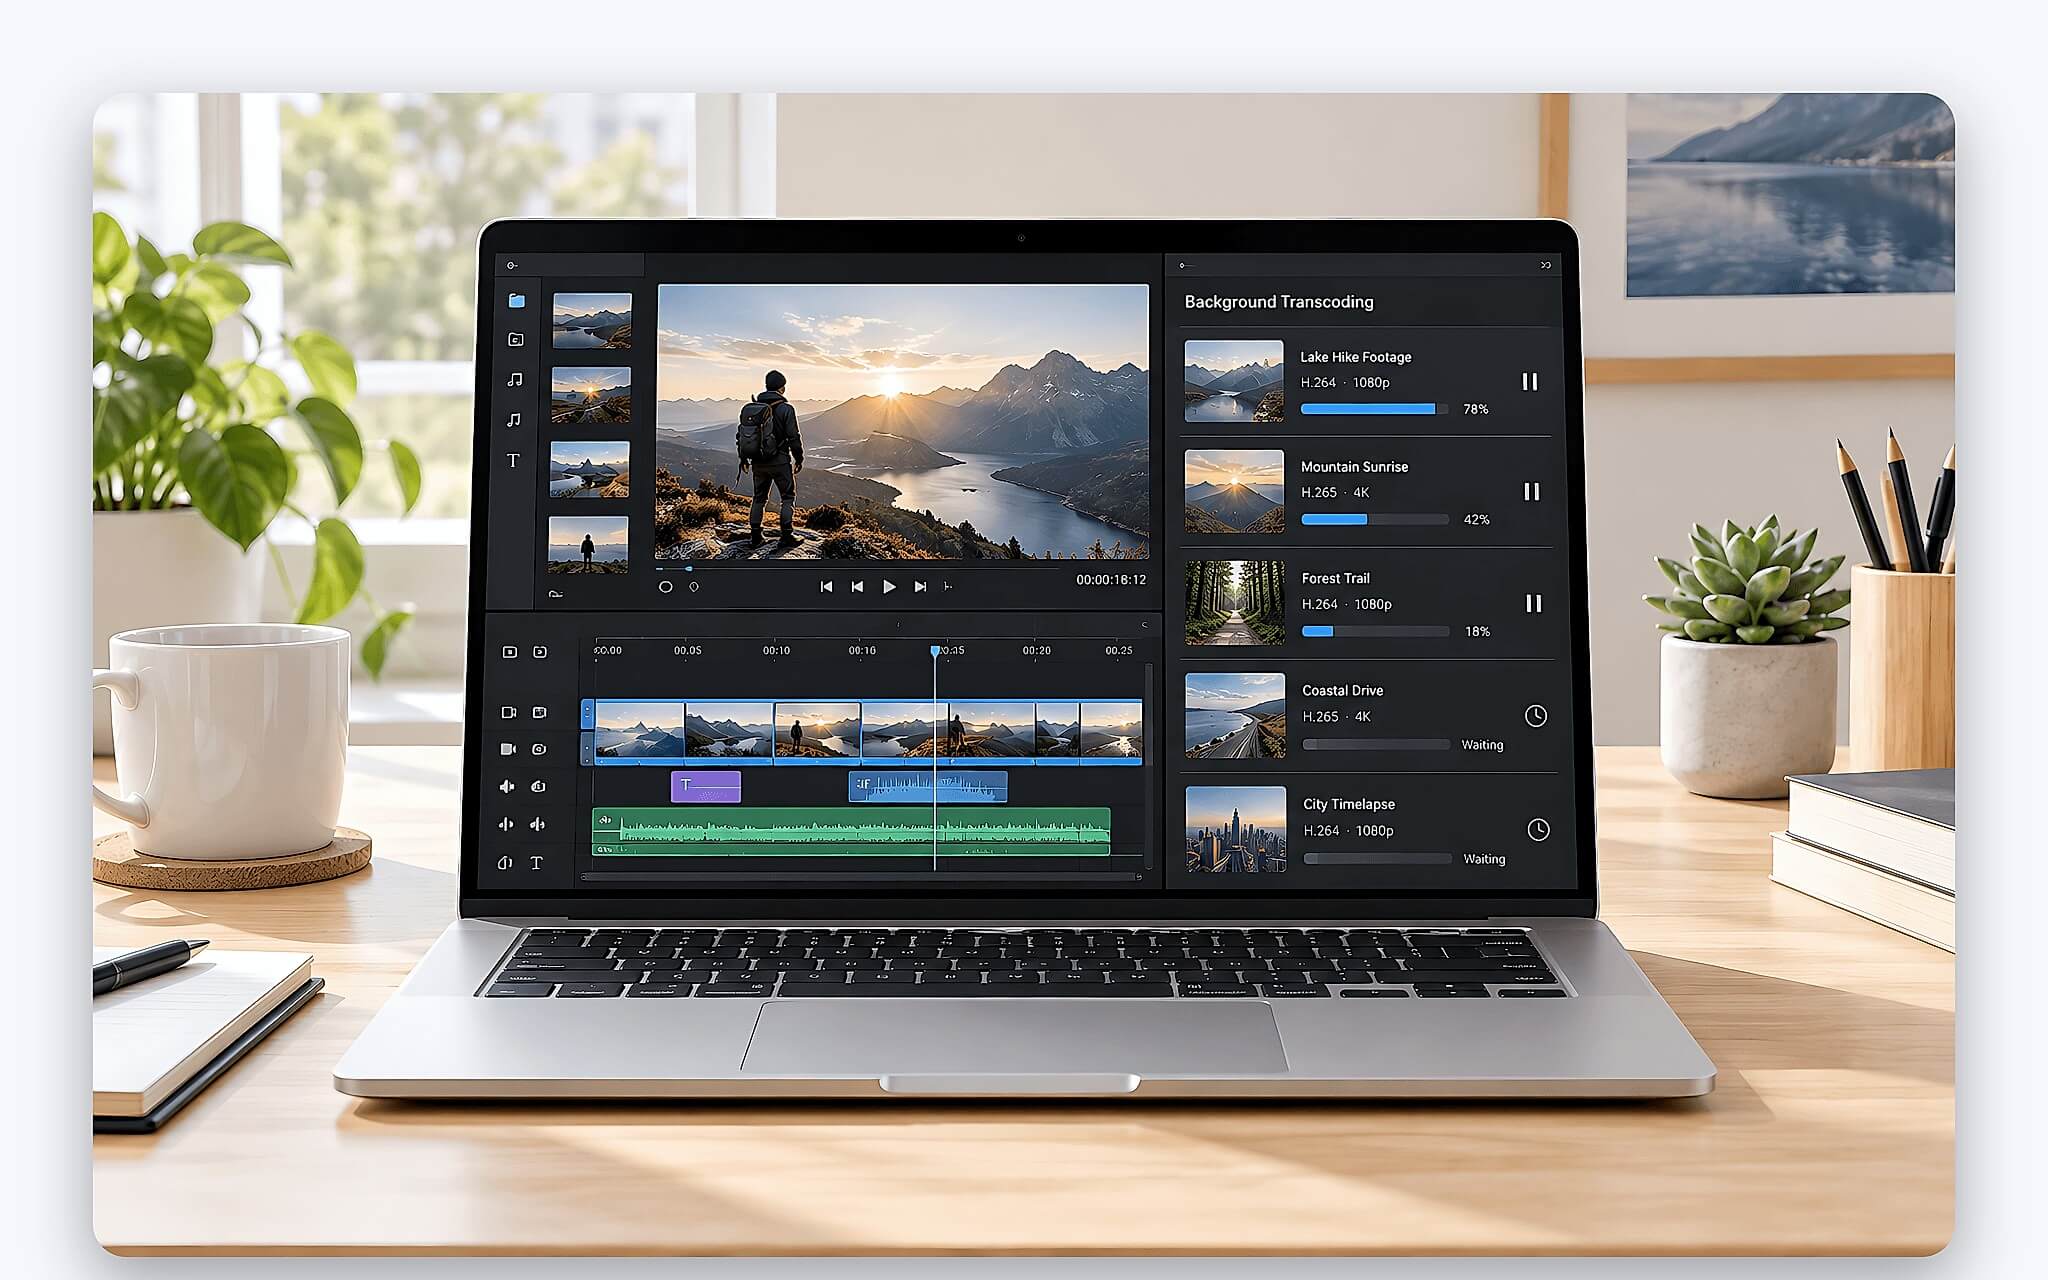Click the '78%' progress value

point(1476,409)
